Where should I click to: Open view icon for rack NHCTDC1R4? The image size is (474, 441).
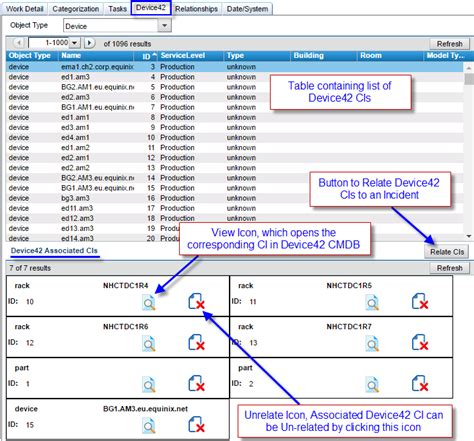click(x=148, y=302)
